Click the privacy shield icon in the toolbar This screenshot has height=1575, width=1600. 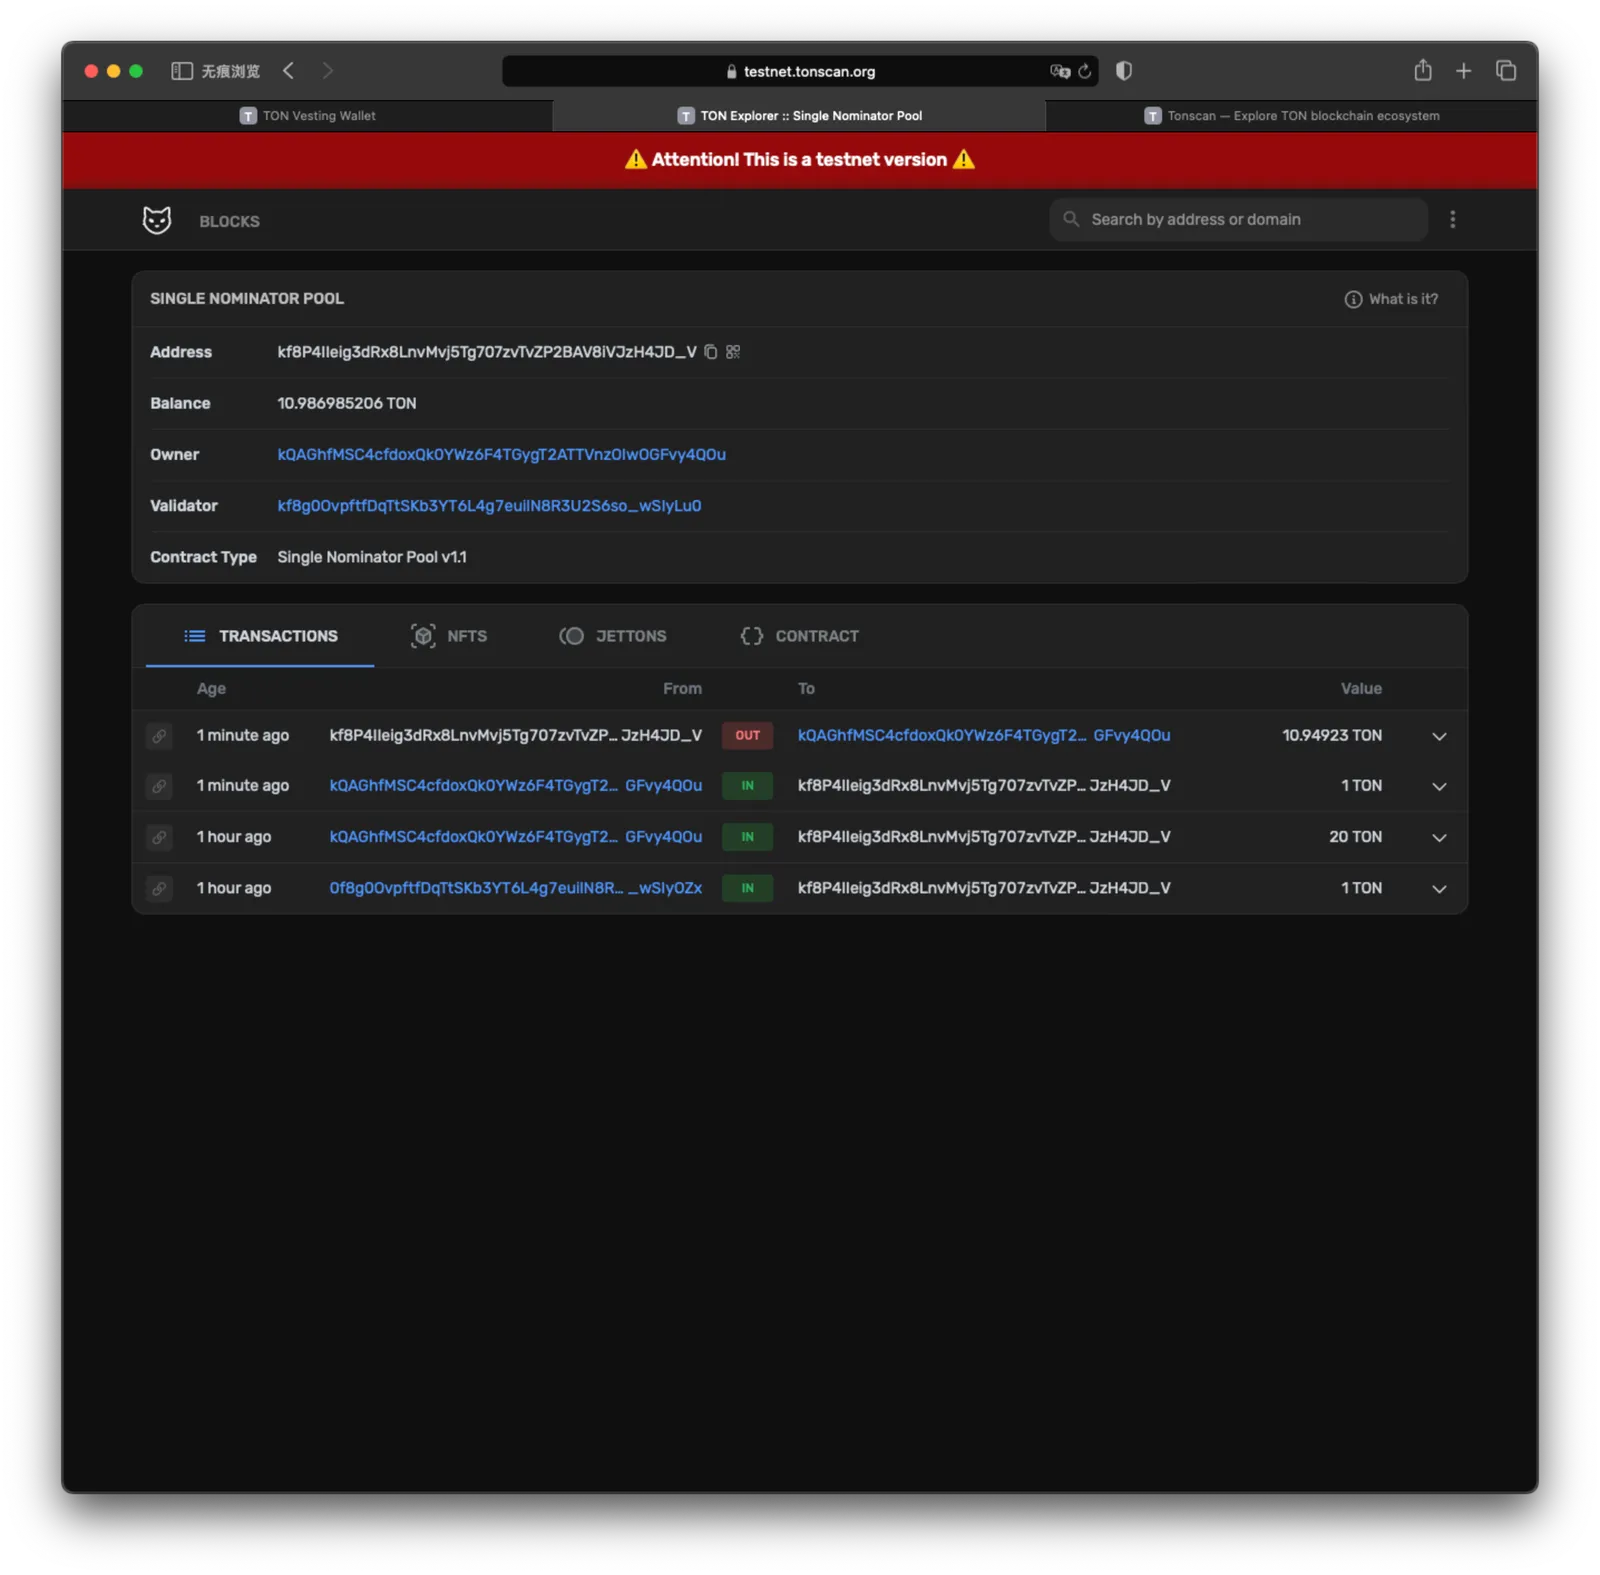(1123, 71)
